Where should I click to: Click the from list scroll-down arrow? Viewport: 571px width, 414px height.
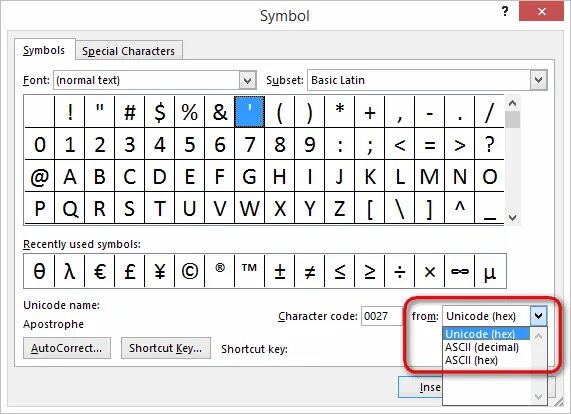coord(538,396)
